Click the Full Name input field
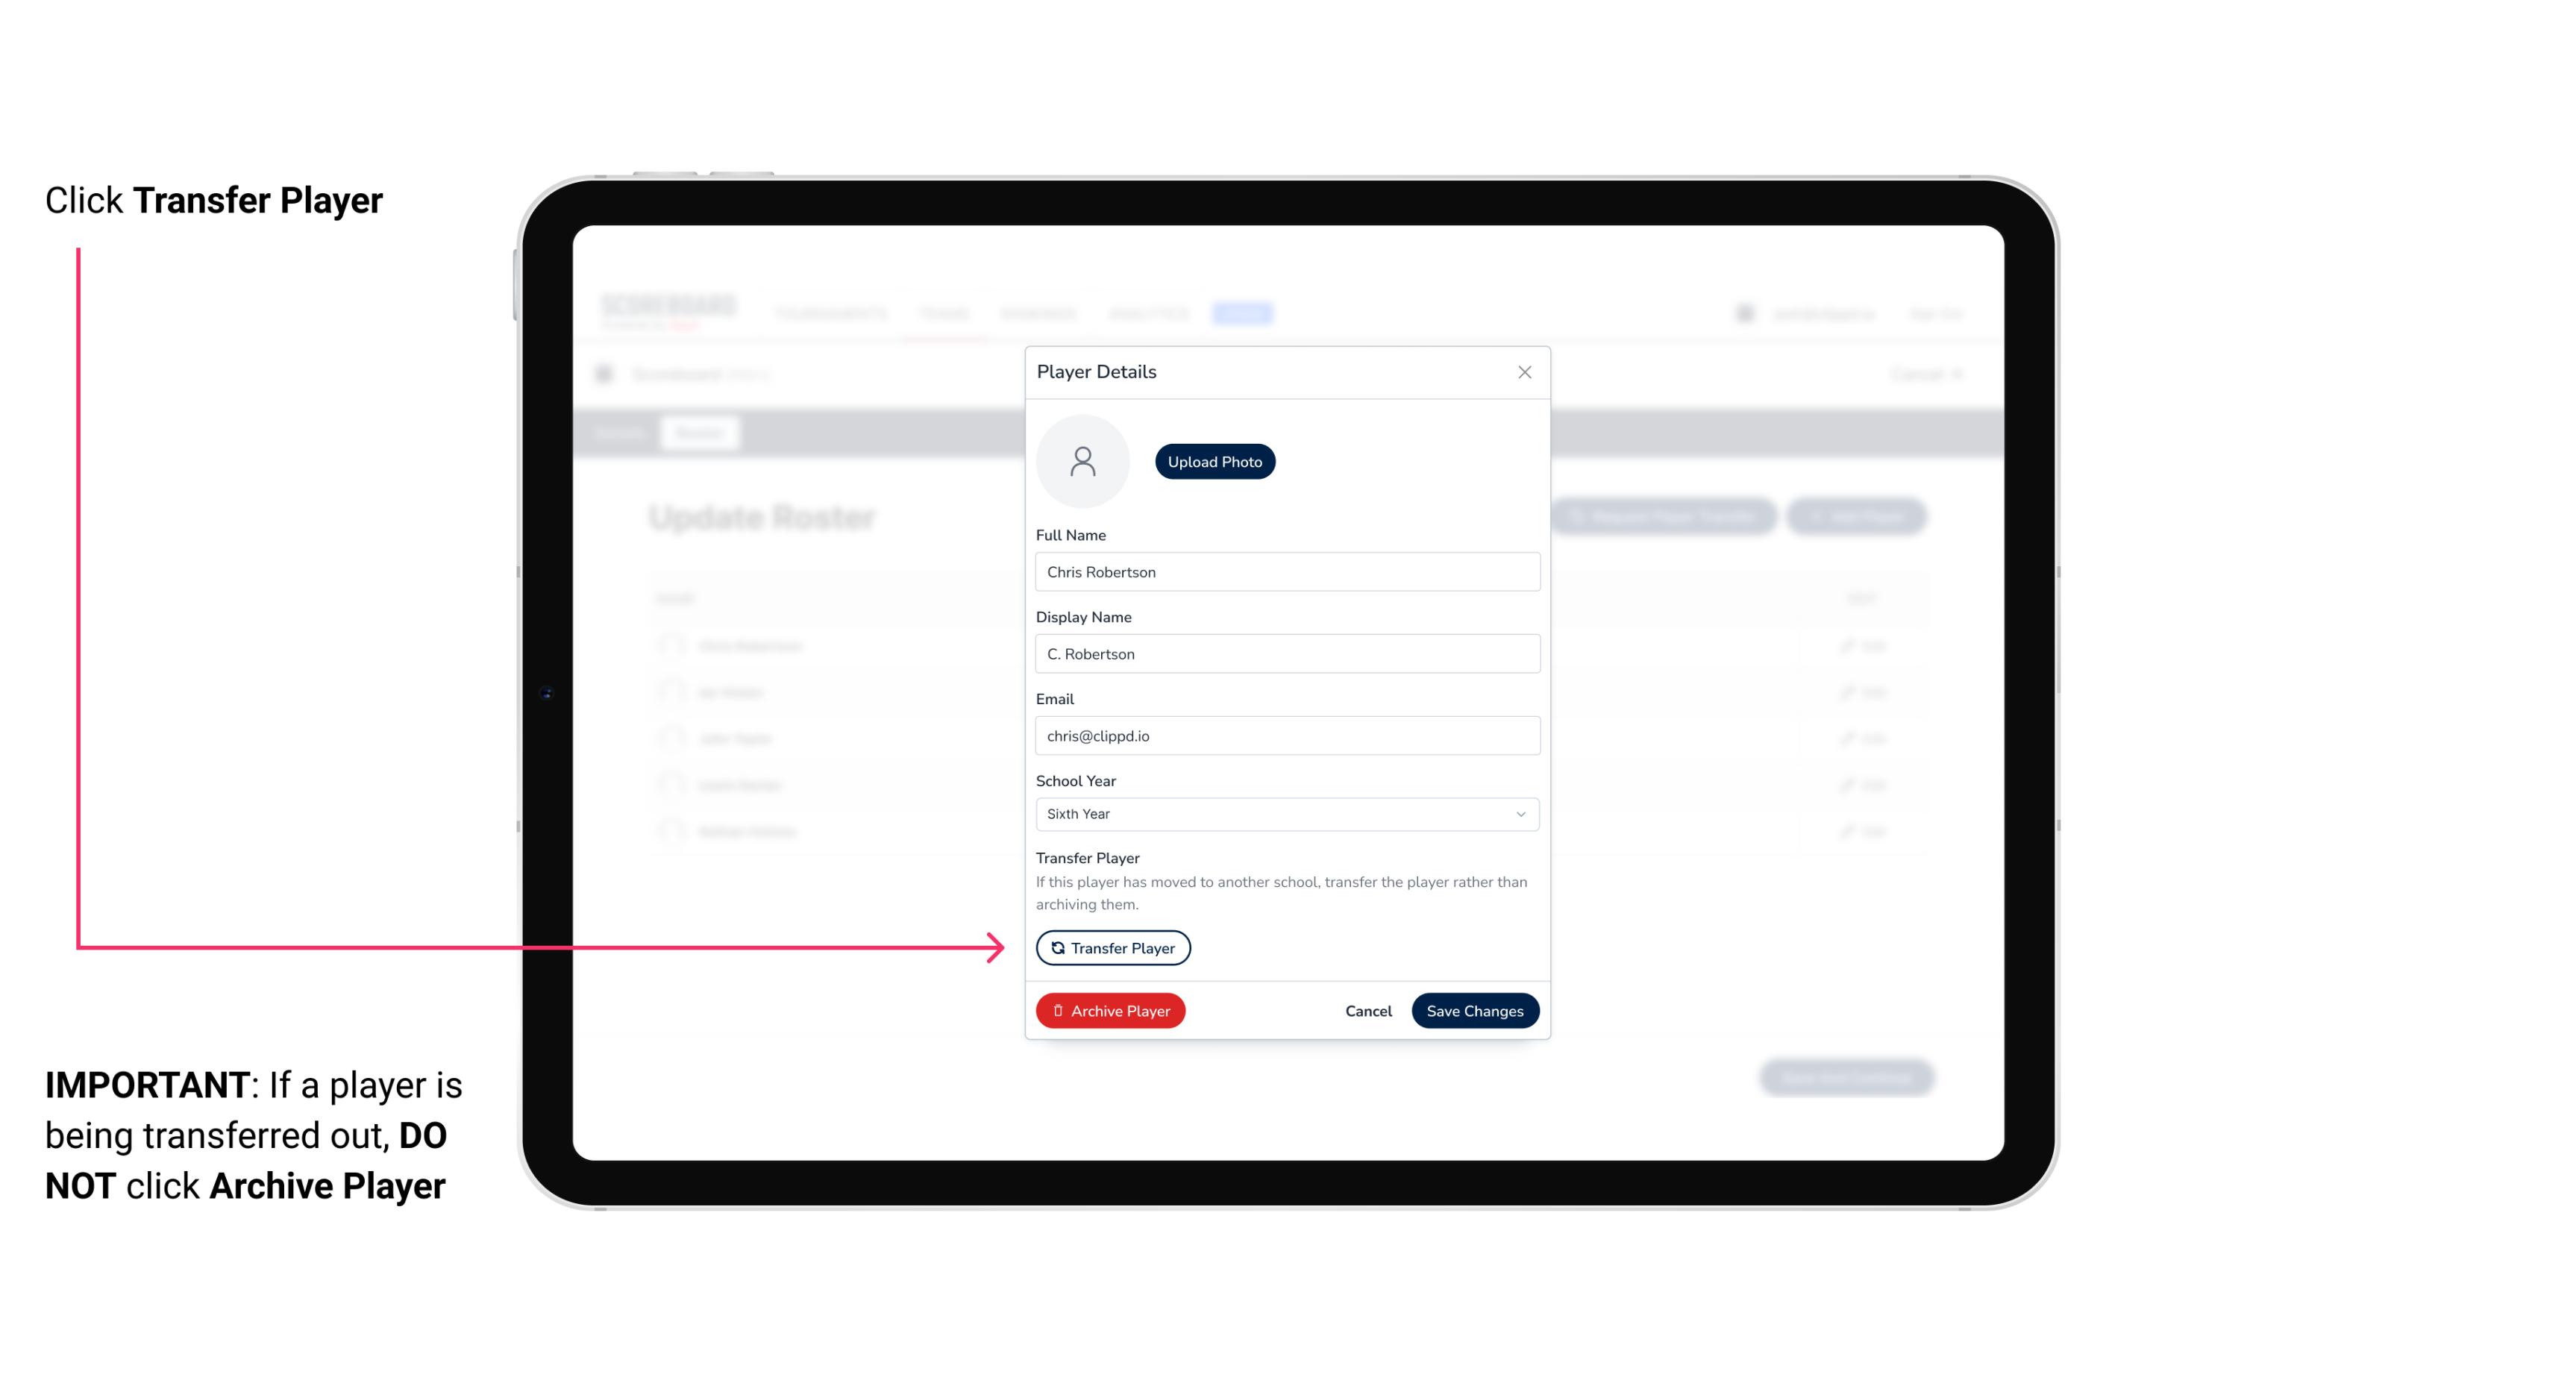Viewport: 2576px width, 1386px height. pyautogui.click(x=1284, y=570)
